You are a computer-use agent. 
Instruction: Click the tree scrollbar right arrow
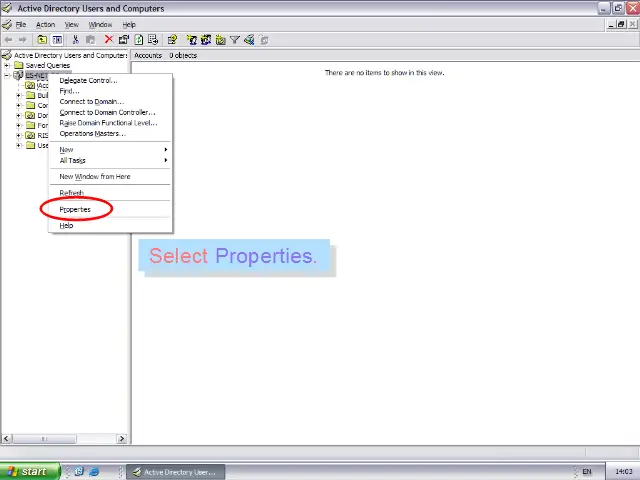coord(122,438)
